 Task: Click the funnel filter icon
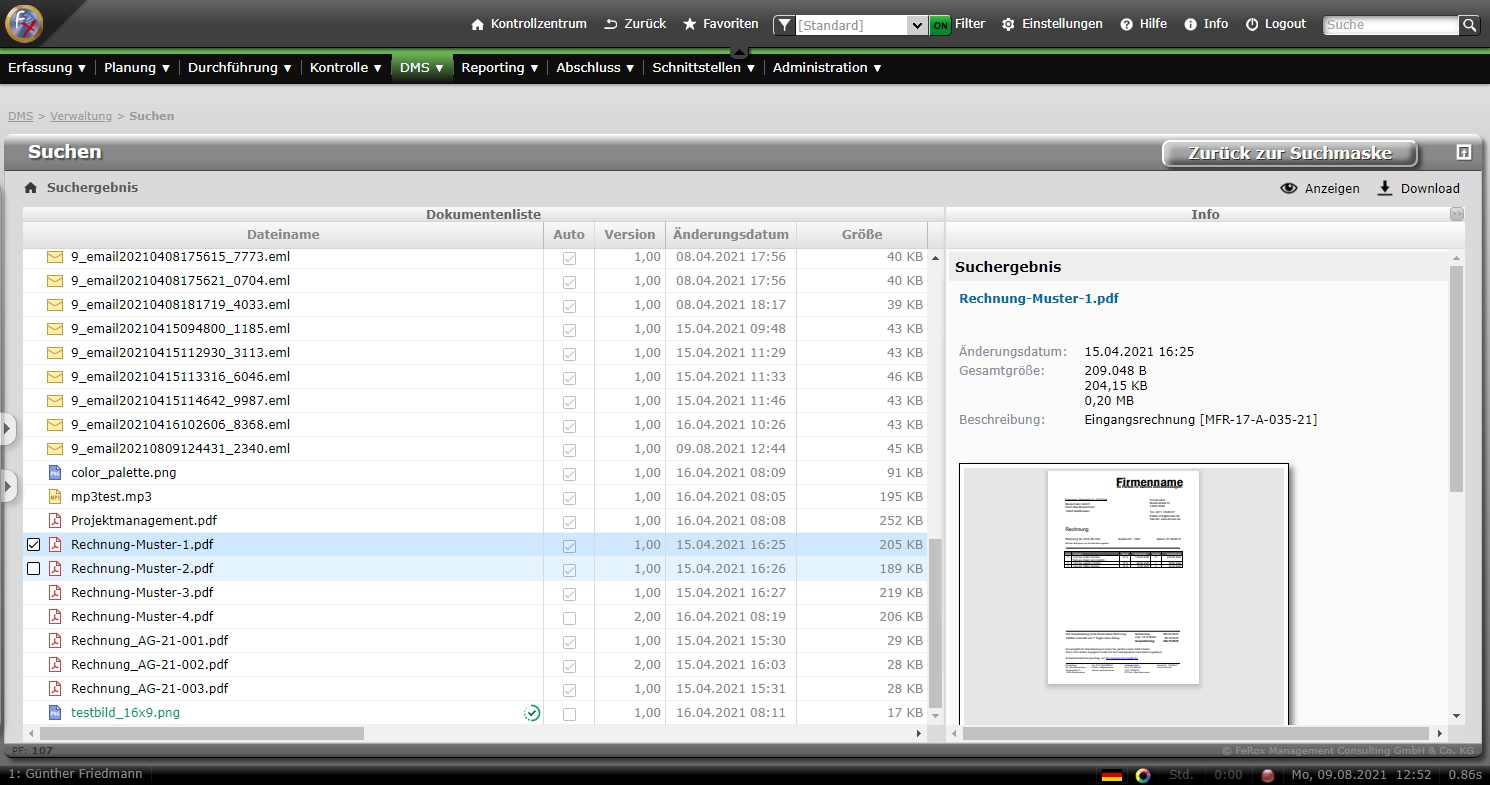click(x=785, y=25)
